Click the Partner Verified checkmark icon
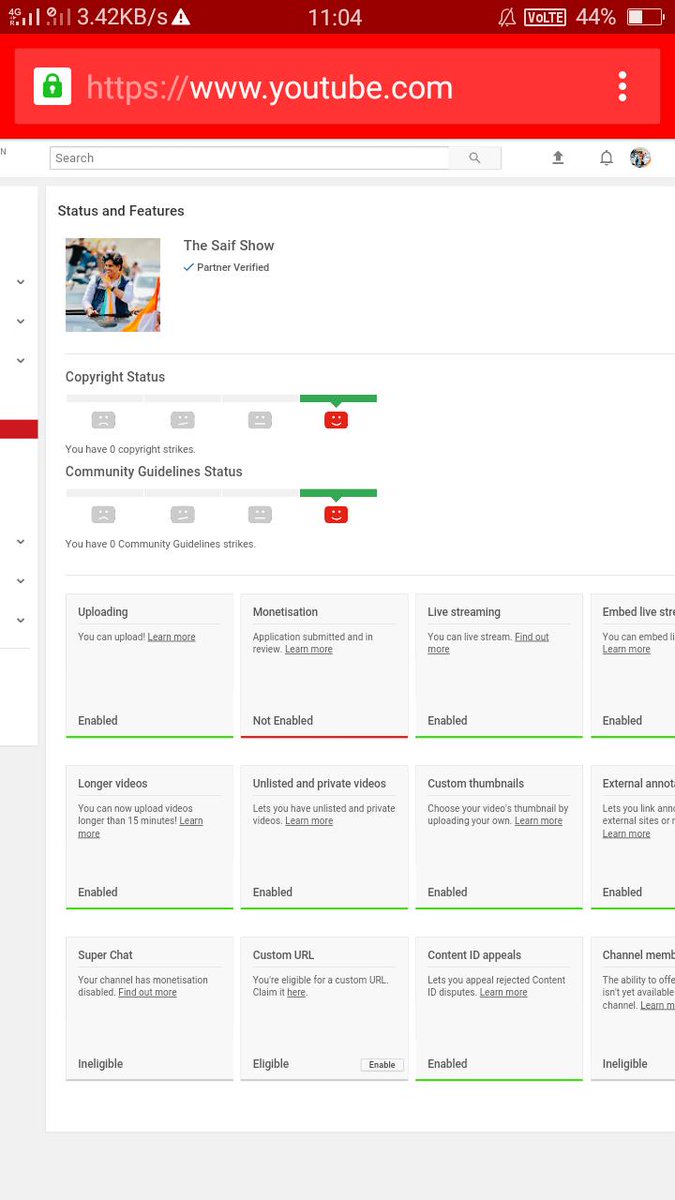The height and width of the screenshot is (1200, 675). click(188, 267)
